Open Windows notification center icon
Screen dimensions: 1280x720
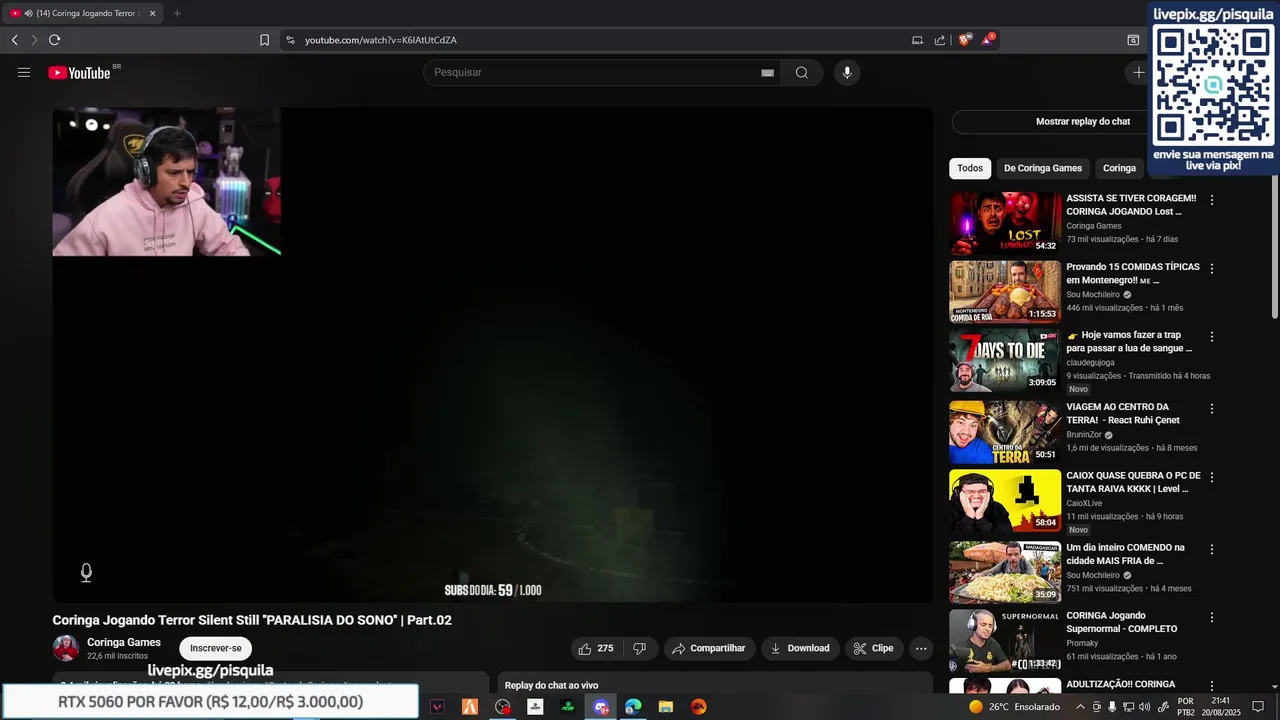click(x=1258, y=707)
